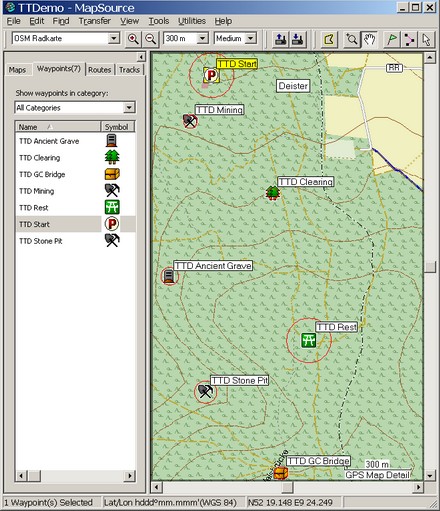
Task: Open the Transfer menu
Action: tap(95, 21)
